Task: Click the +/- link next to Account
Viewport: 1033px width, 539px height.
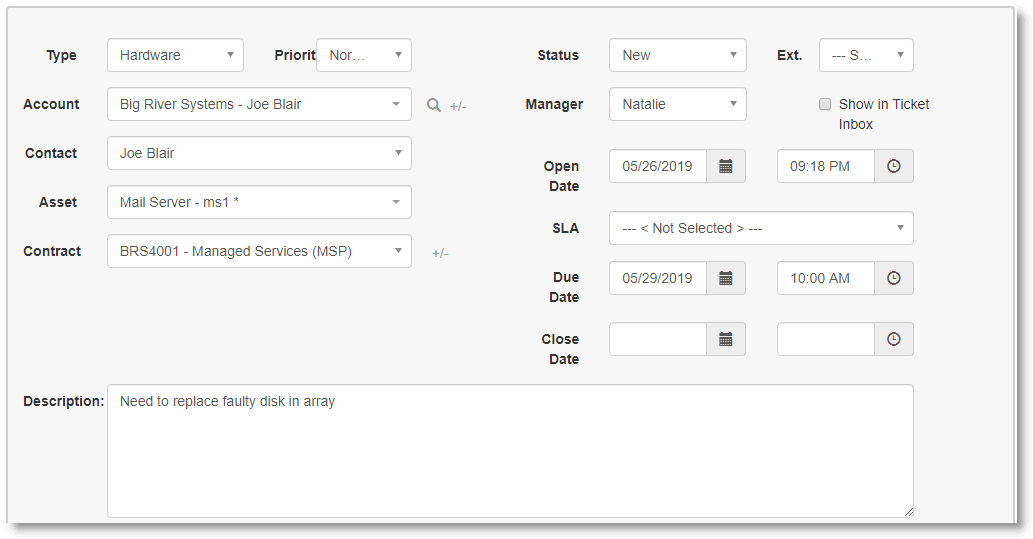Action: tap(458, 106)
